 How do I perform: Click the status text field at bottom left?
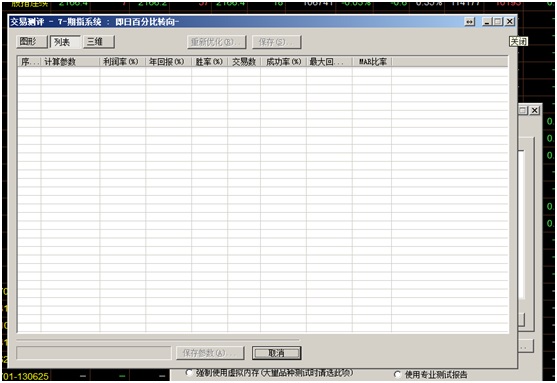click(x=94, y=353)
